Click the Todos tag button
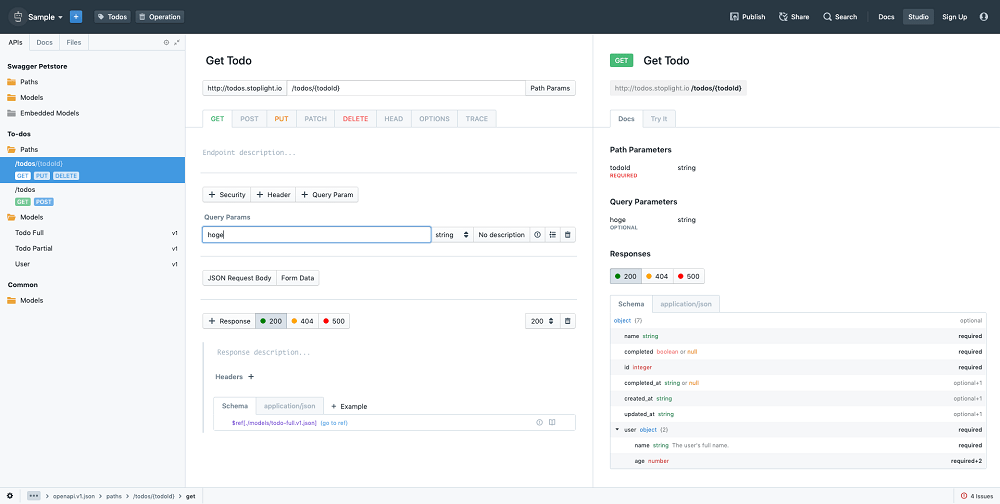The image size is (1000, 504). pos(112,17)
